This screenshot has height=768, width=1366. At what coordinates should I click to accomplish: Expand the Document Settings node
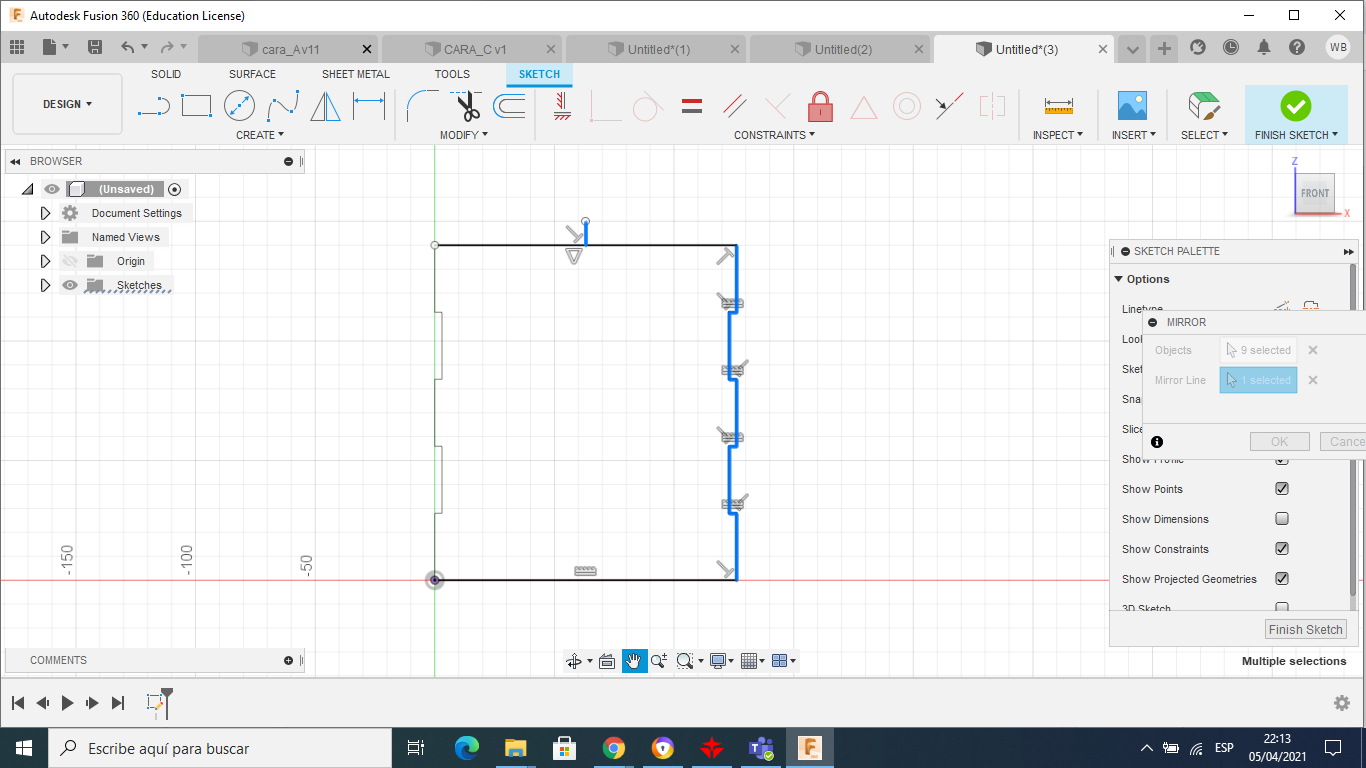45,213
